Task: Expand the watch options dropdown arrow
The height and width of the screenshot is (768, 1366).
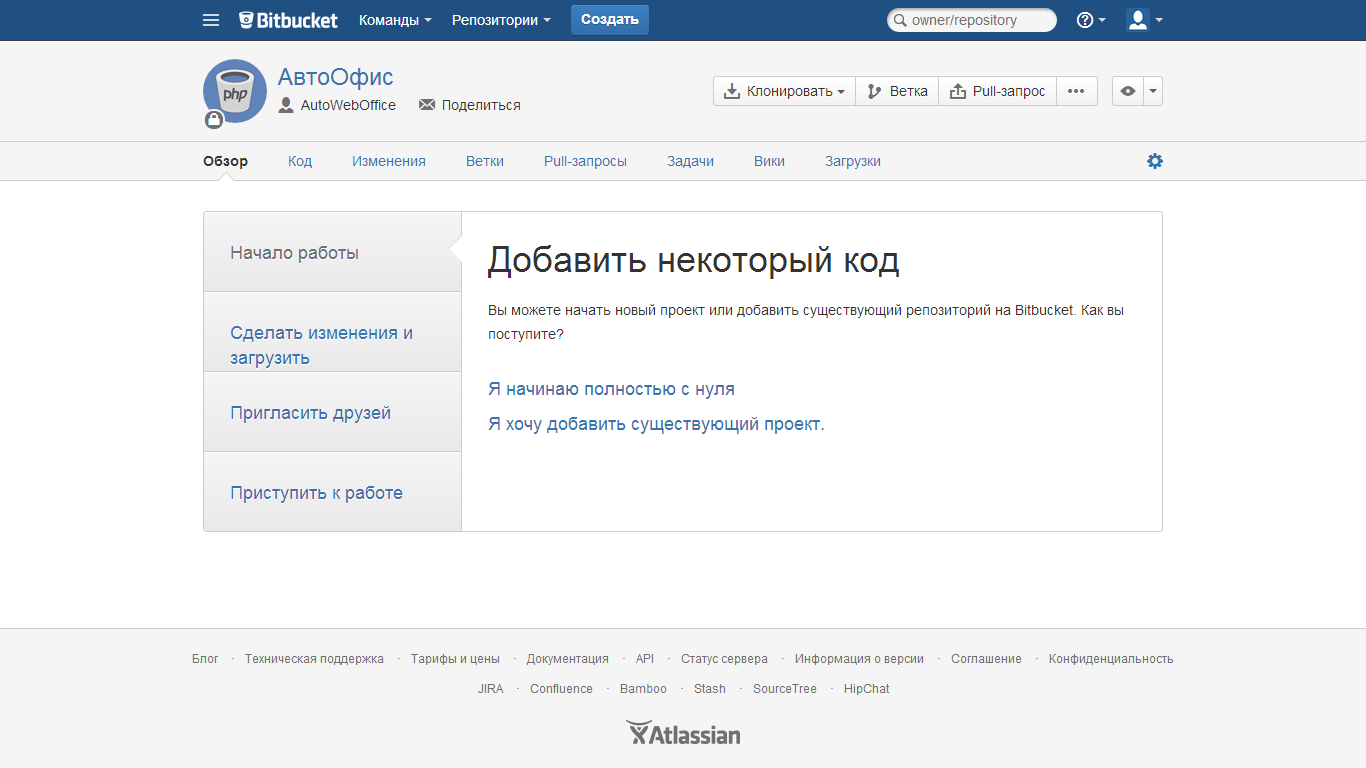Action: pos(1153,91)
